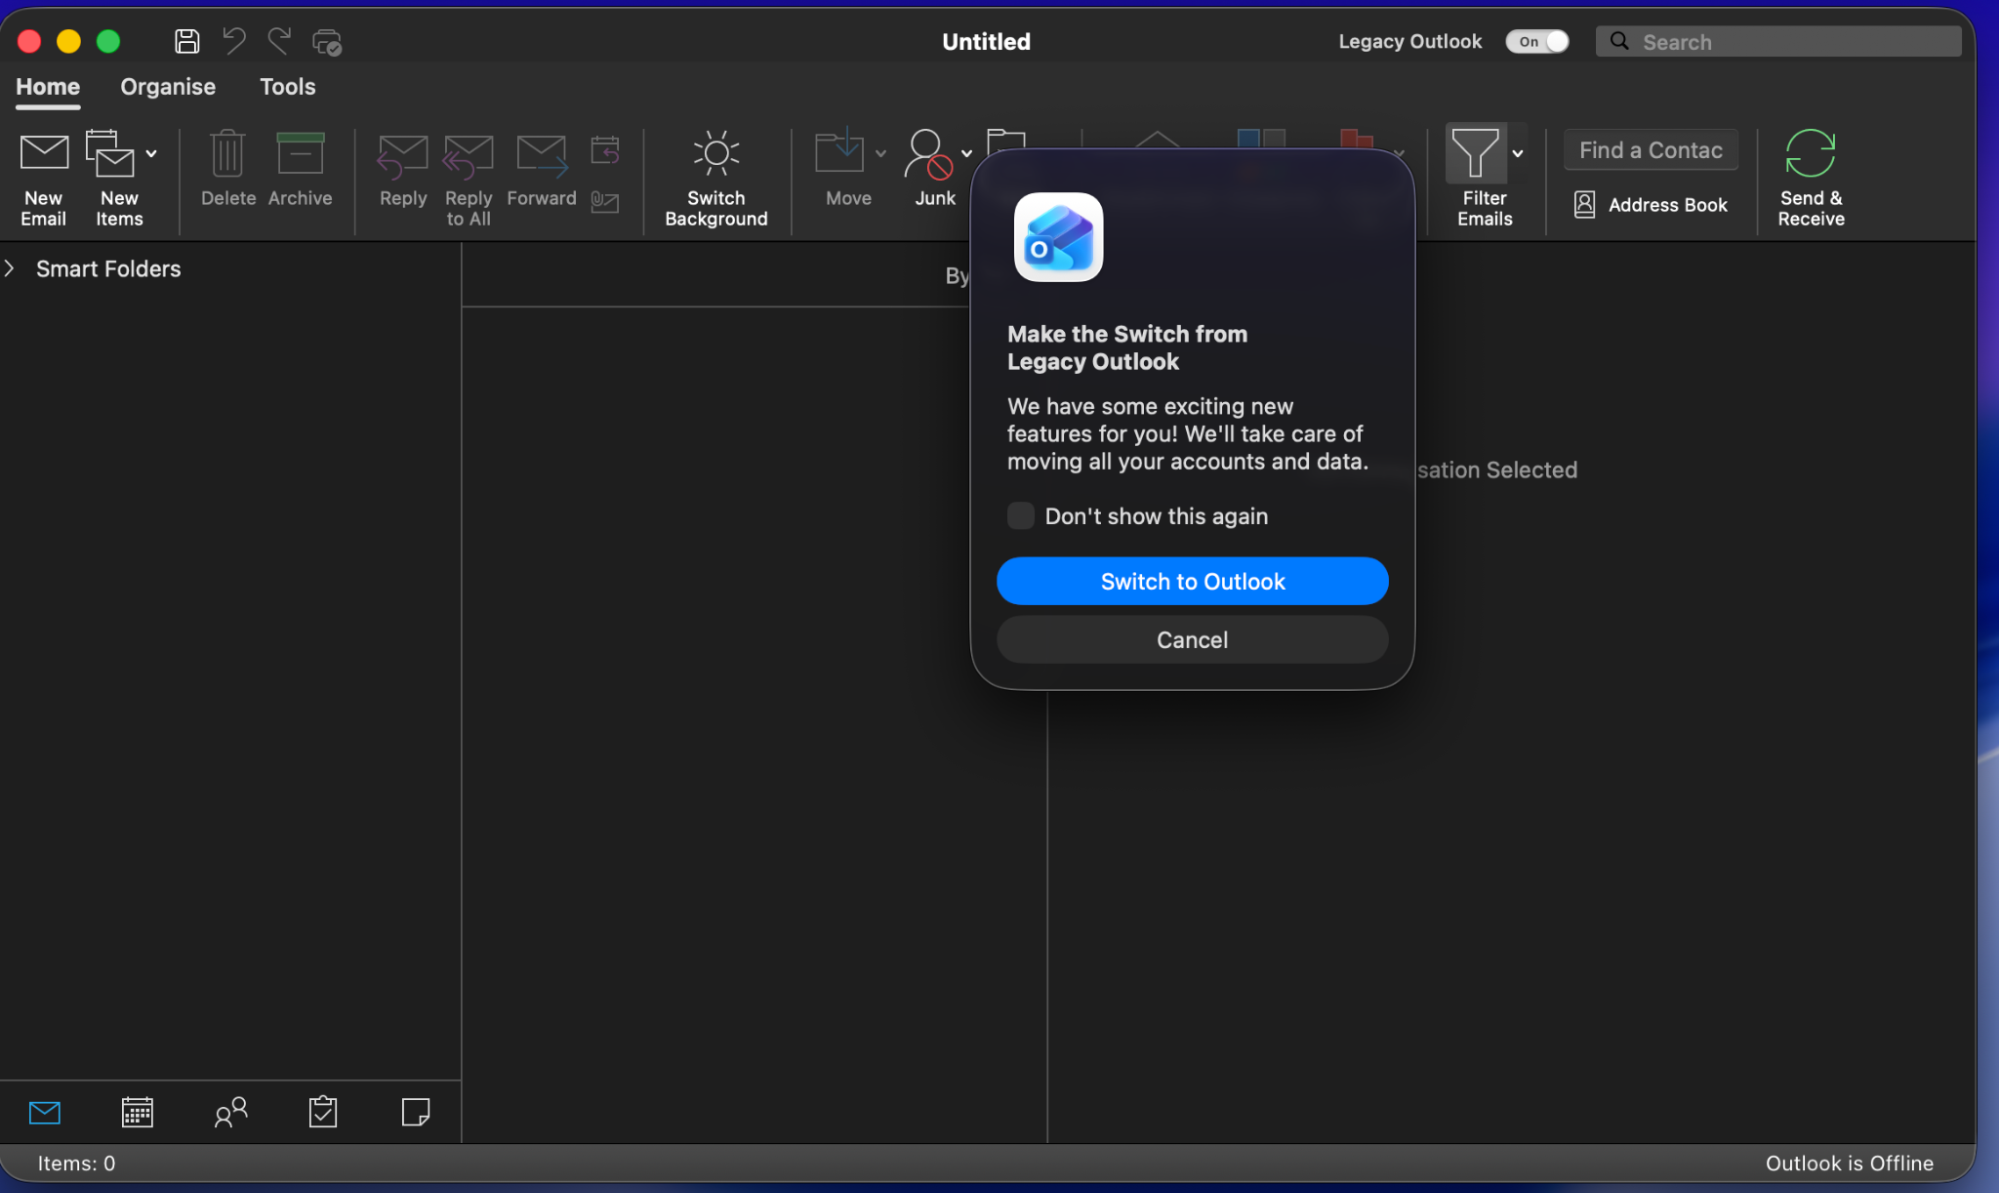1999x1193 pixels.
Task: Click the Reply icon
Action: pyautogui.click(x=402, y=156)
